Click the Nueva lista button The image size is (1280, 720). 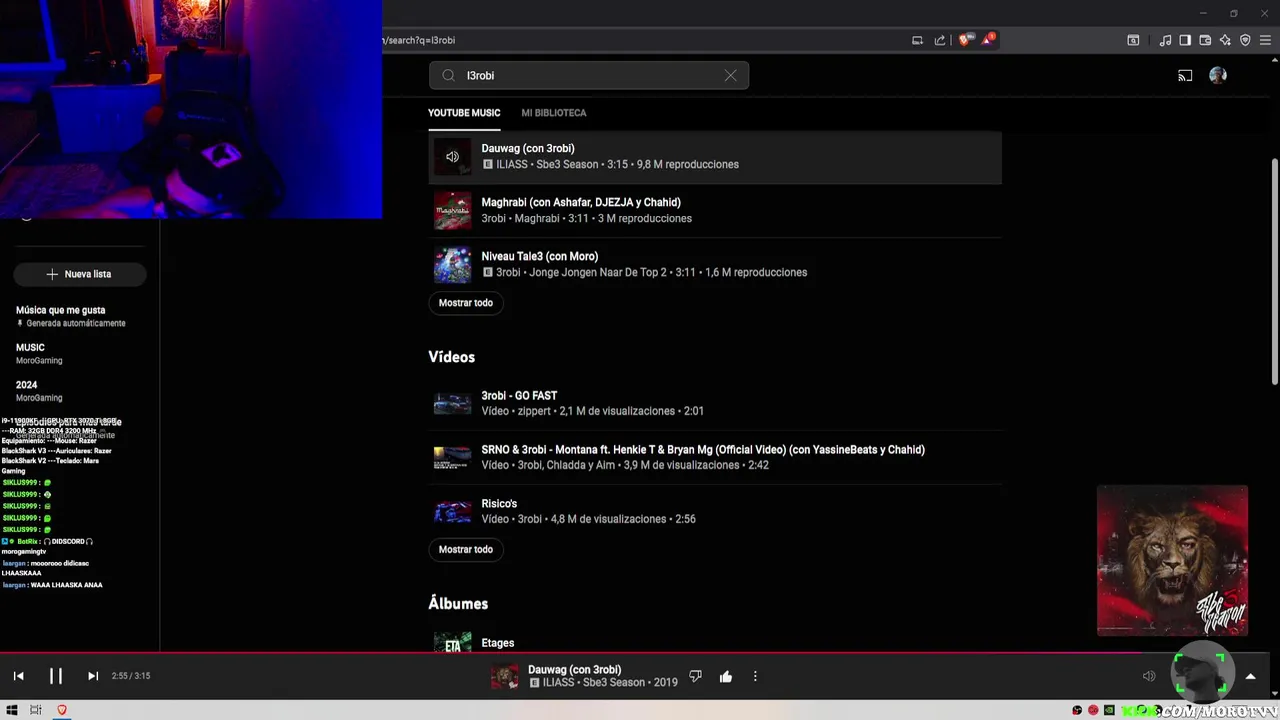[80, 274]
